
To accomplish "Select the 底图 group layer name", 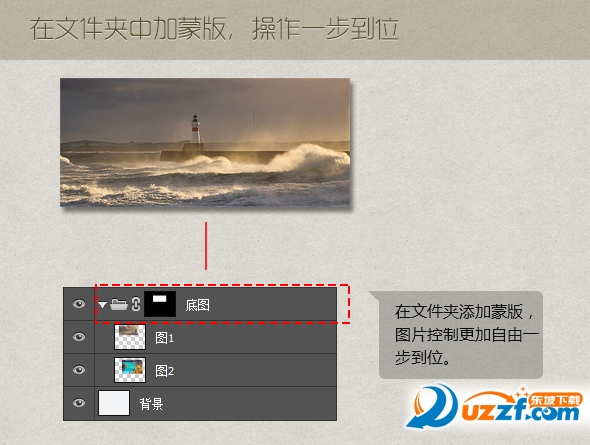I will [x=198, y=305].
